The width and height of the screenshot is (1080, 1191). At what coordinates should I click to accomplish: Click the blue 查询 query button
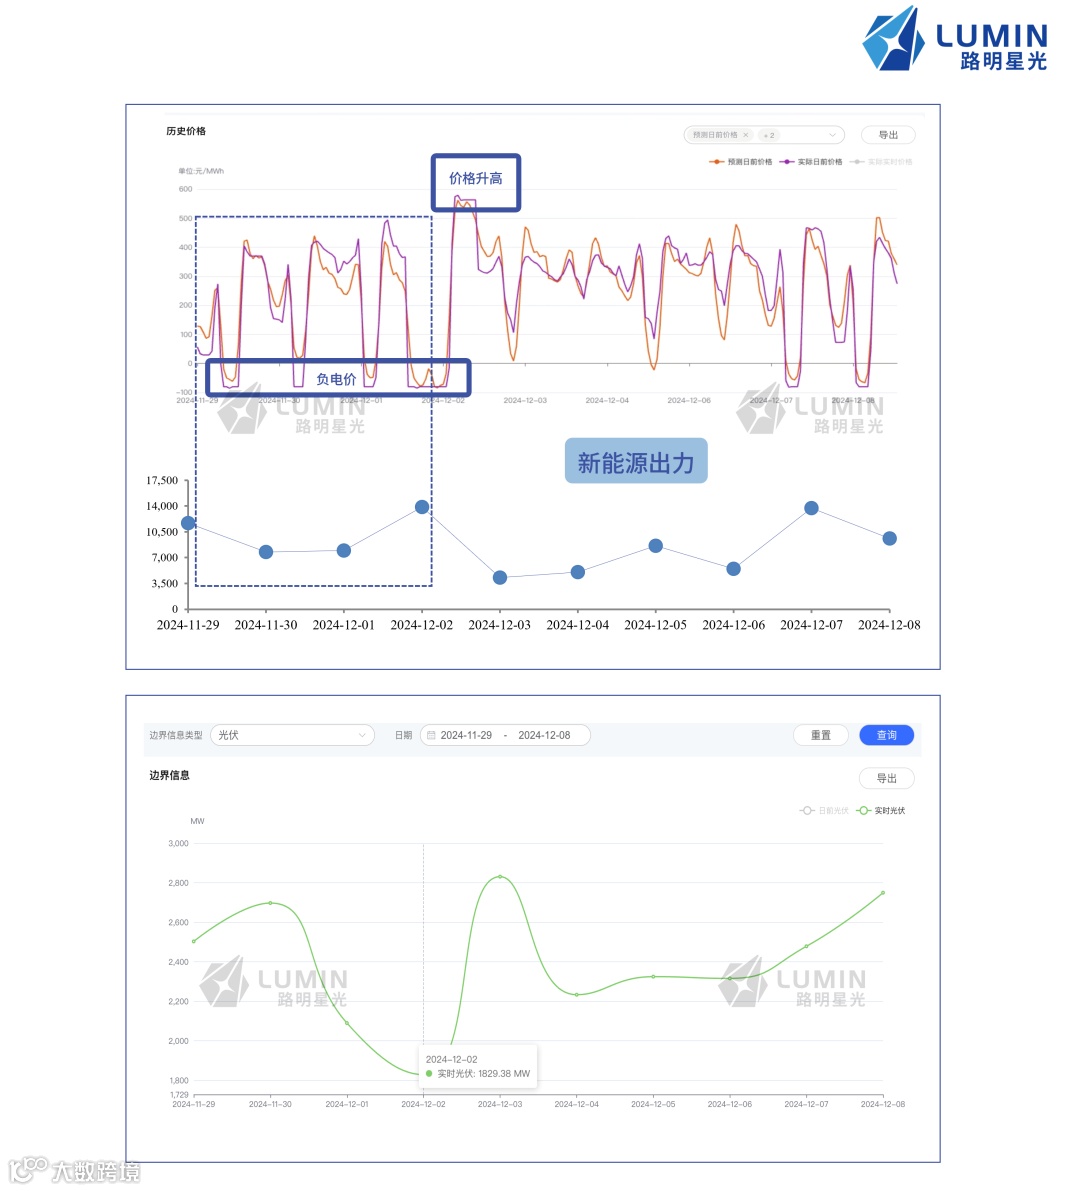click(886, 735)
